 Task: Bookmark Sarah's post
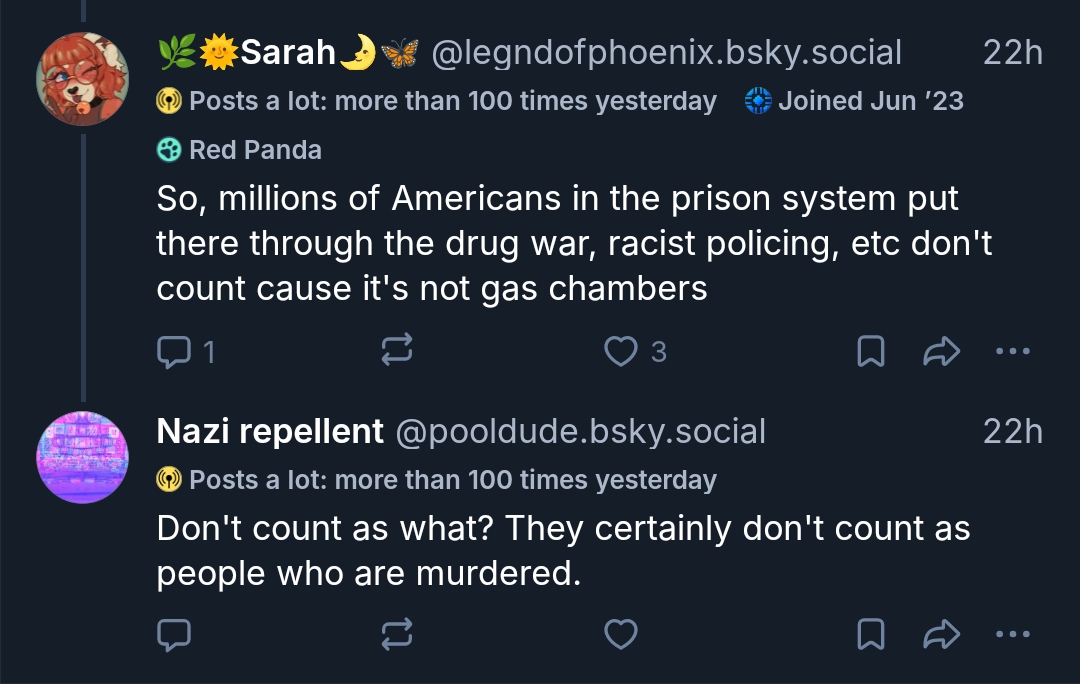click(871, 351)
